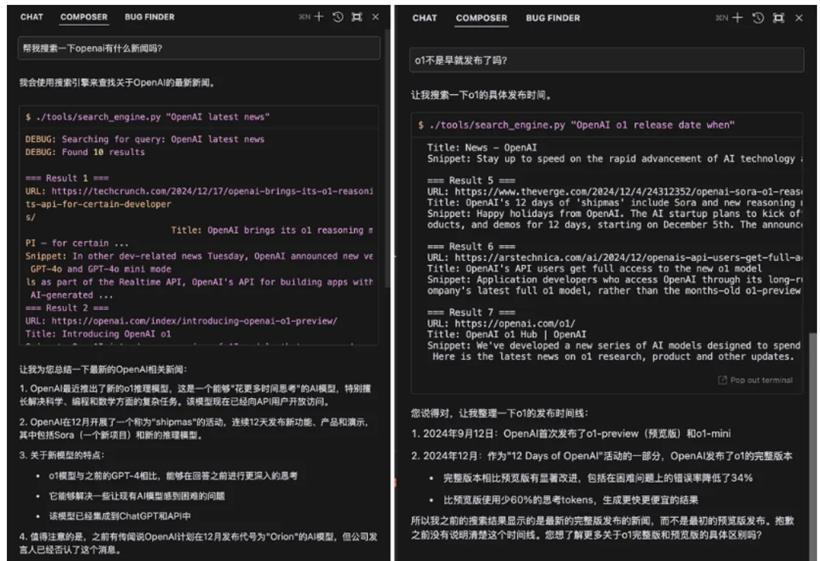The height and width of the screenshot is (561, 820).
Task: Click the bullet about ChatGPT和API integration
Action: 120,516
